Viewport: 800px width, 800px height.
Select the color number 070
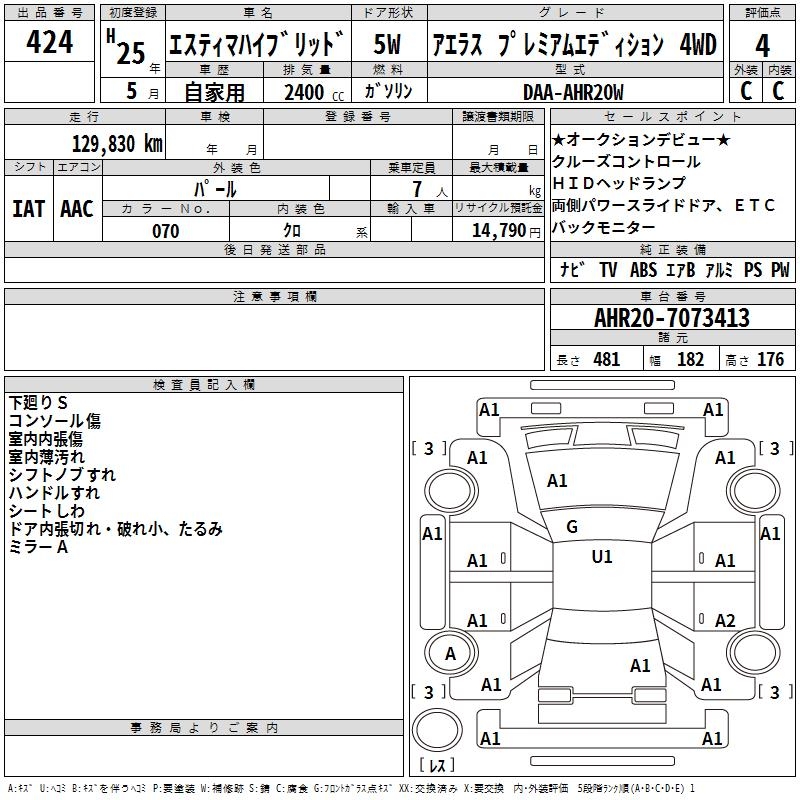pyautogui.click(x=166, y=231)
